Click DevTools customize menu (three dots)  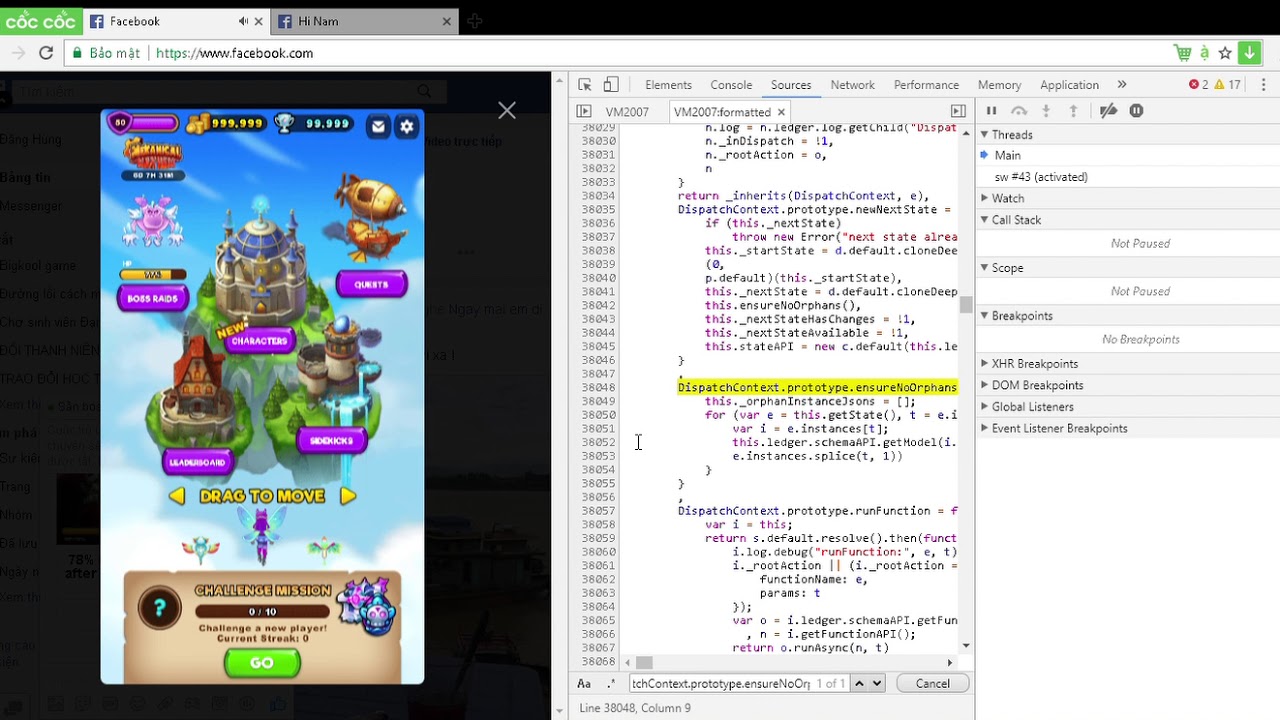click(1265, 85)
